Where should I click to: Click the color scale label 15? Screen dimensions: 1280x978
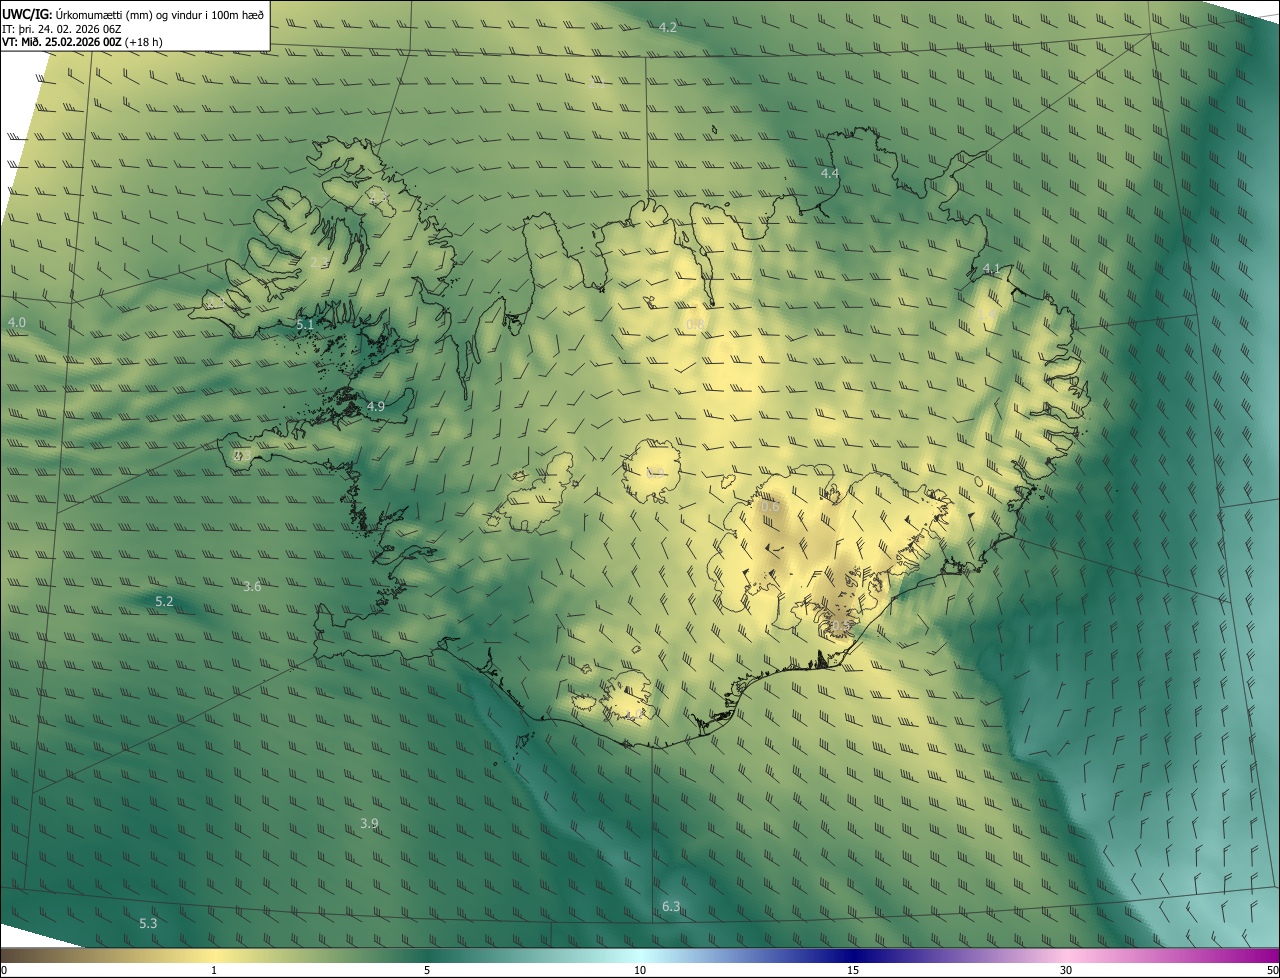click(853, 971)
